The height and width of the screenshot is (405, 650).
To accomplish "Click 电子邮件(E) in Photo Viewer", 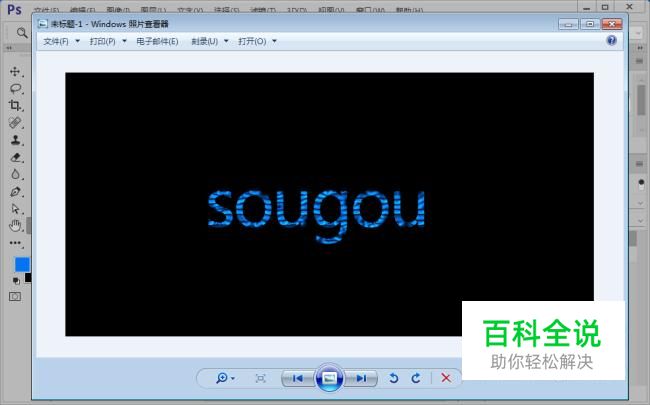I will click(x=157, y=41).
